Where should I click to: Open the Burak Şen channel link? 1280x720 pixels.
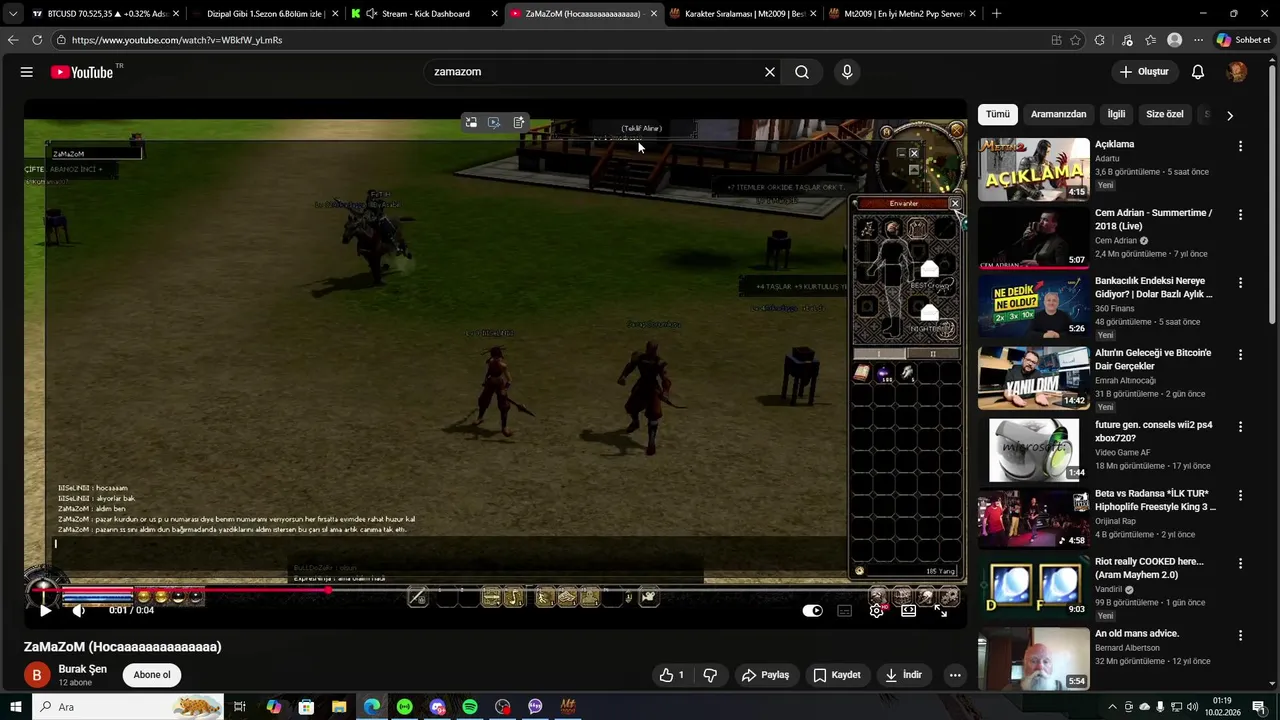(x=82, y=669)
